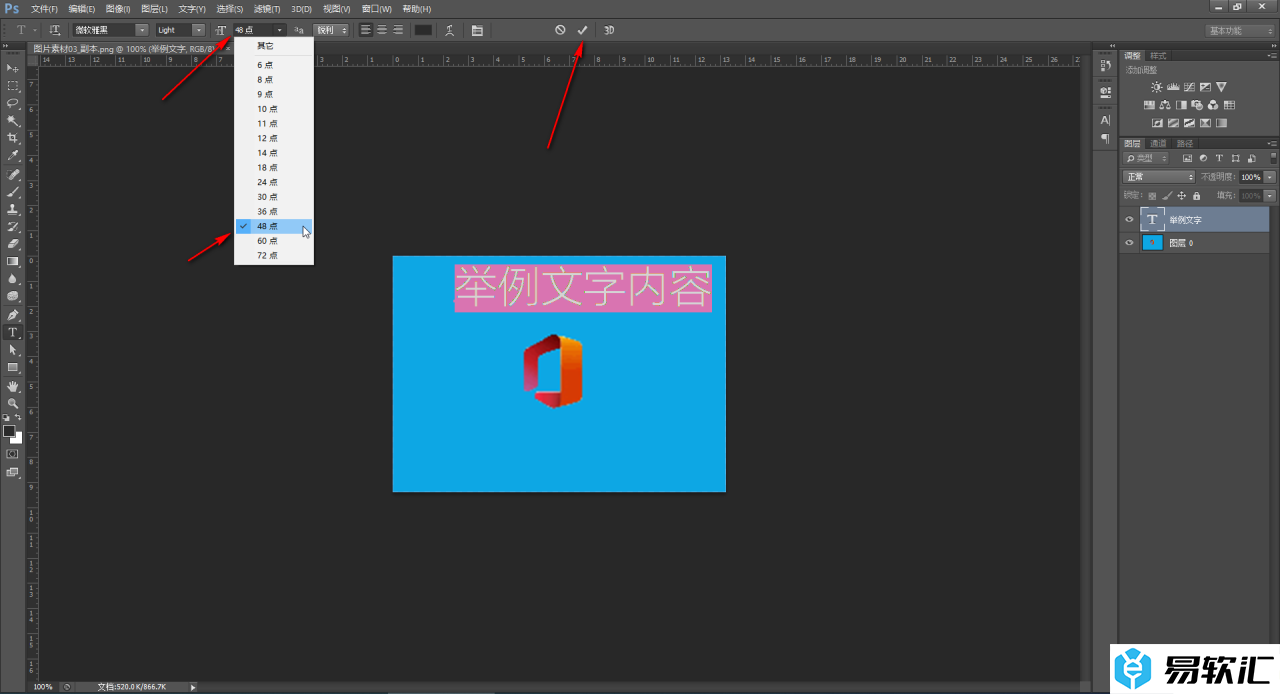
Task: Open the character and paragraph panels
Action: (x=477, y=30)
